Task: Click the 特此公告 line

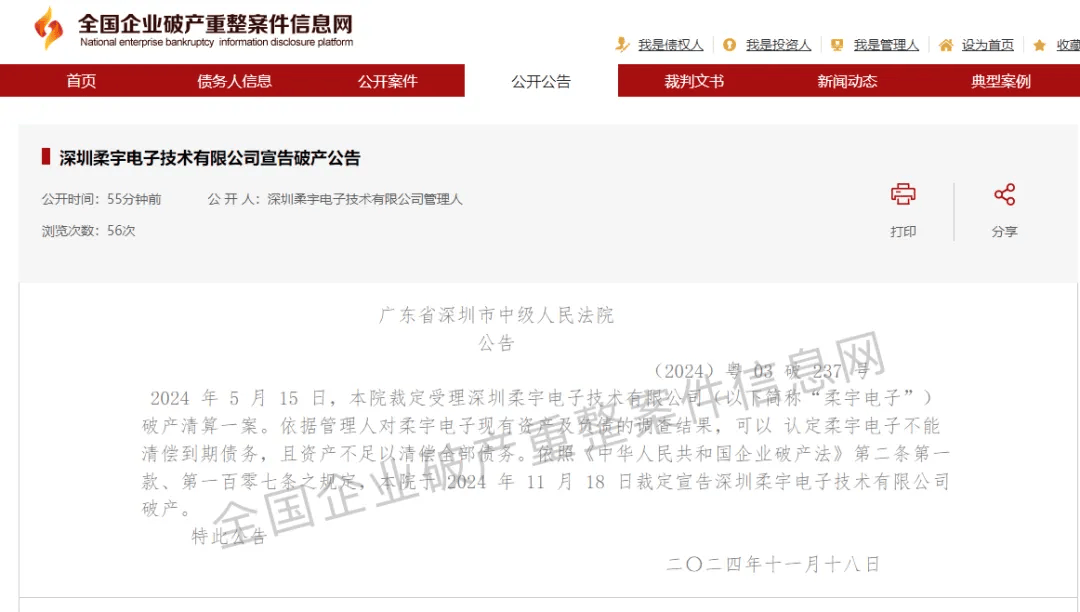Action: point(229,536)
